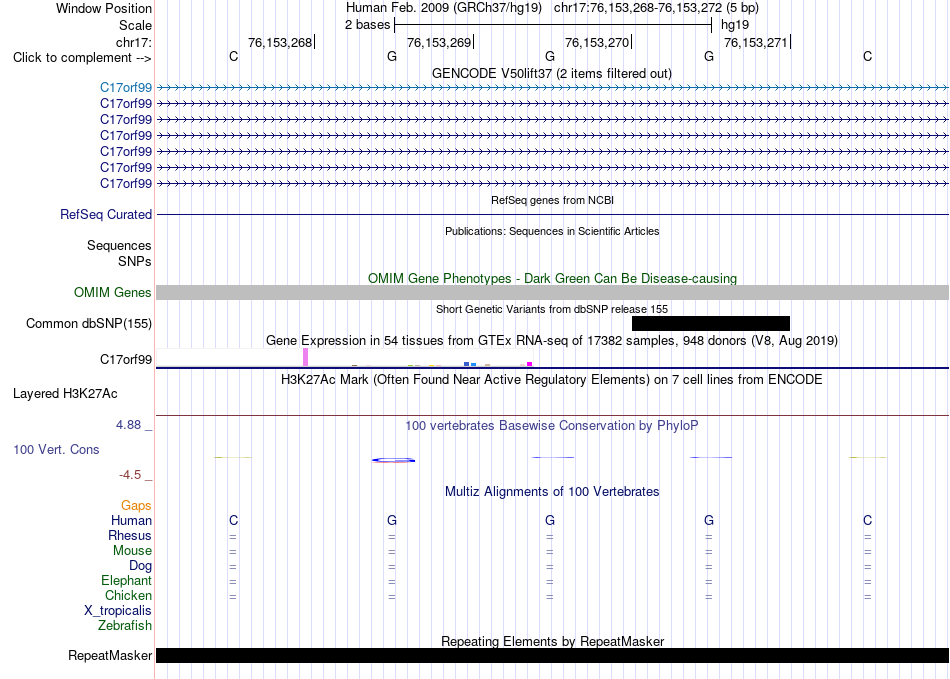Click the 'GENCODE V50lift37 (2 items filtered out)' title
The width and height of the screenshot is (950, 679).
[552, 73]
